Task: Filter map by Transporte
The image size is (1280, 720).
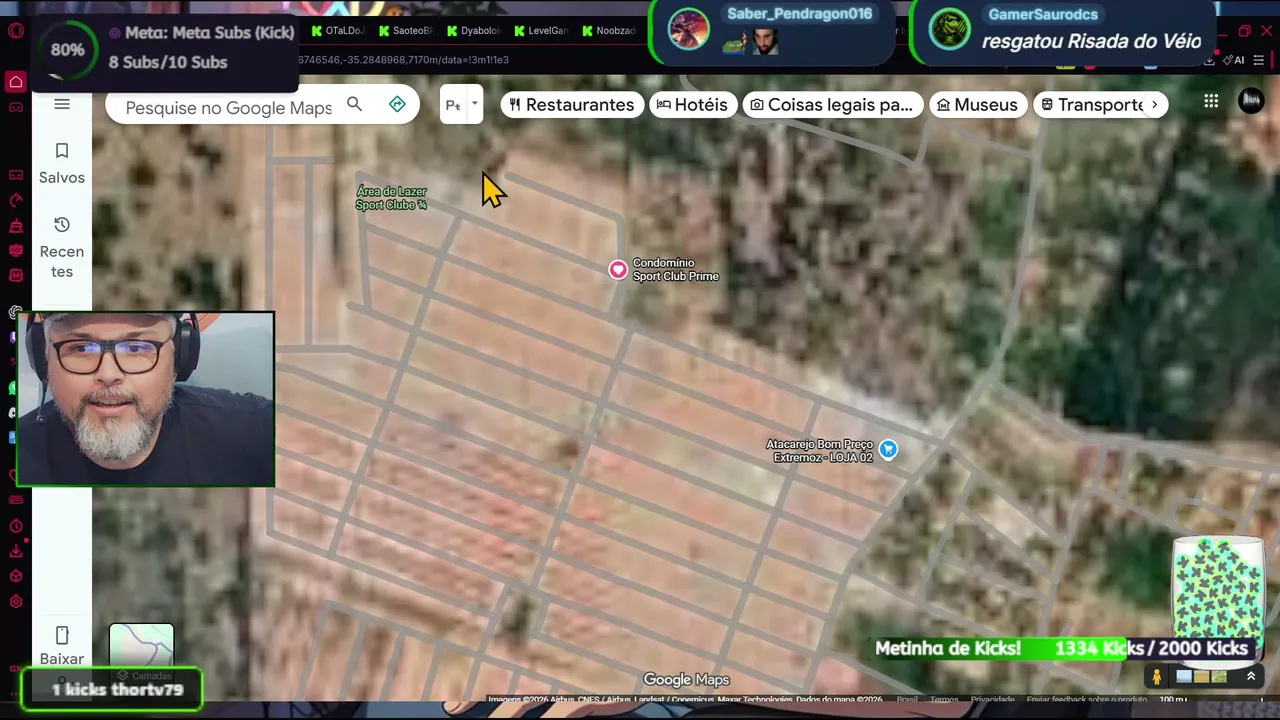Action: [x=1093, y=105]
